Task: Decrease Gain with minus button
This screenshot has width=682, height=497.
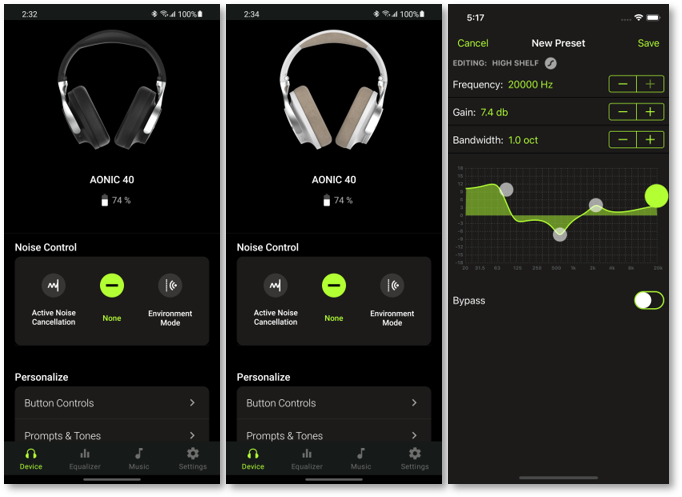Action: tap(622, 112)
